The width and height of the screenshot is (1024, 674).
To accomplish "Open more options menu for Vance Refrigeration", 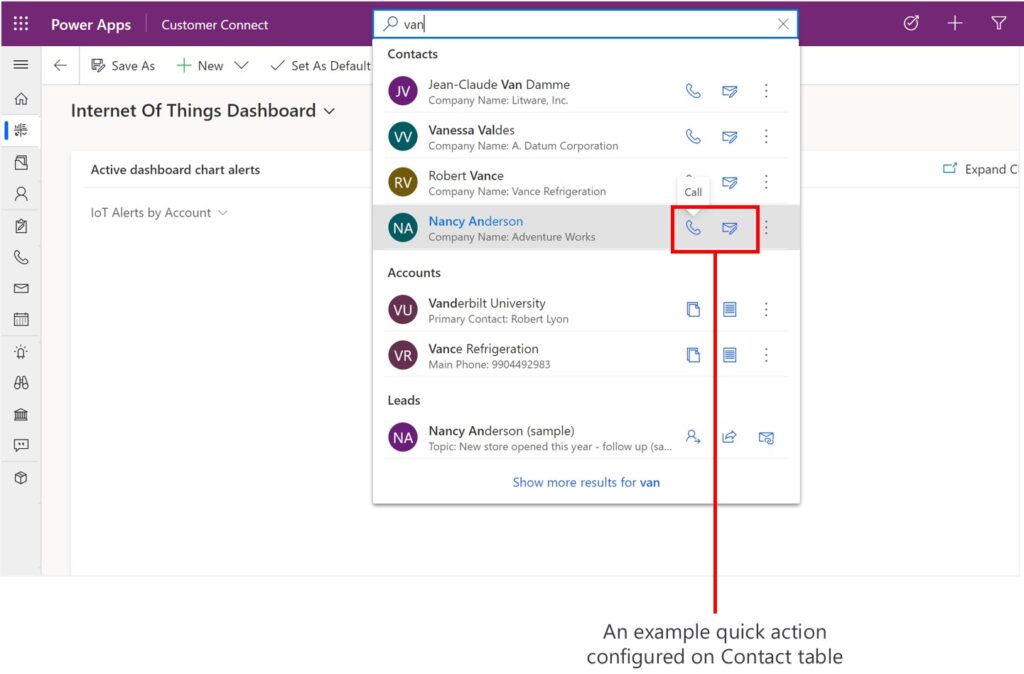I will tap(766, 354).
